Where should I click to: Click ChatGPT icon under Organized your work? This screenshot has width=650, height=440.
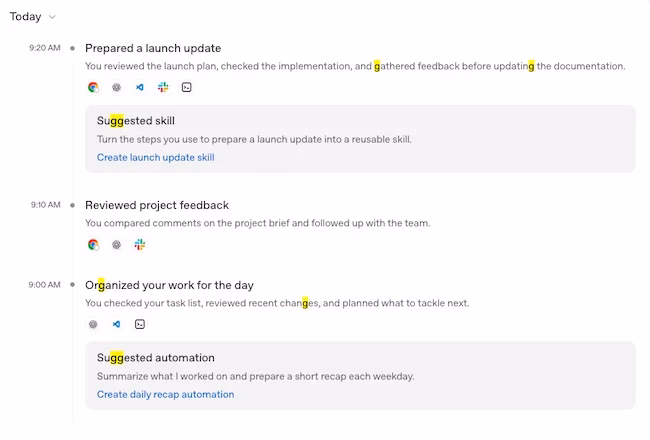pyautogui.click(x=93, y=324)
